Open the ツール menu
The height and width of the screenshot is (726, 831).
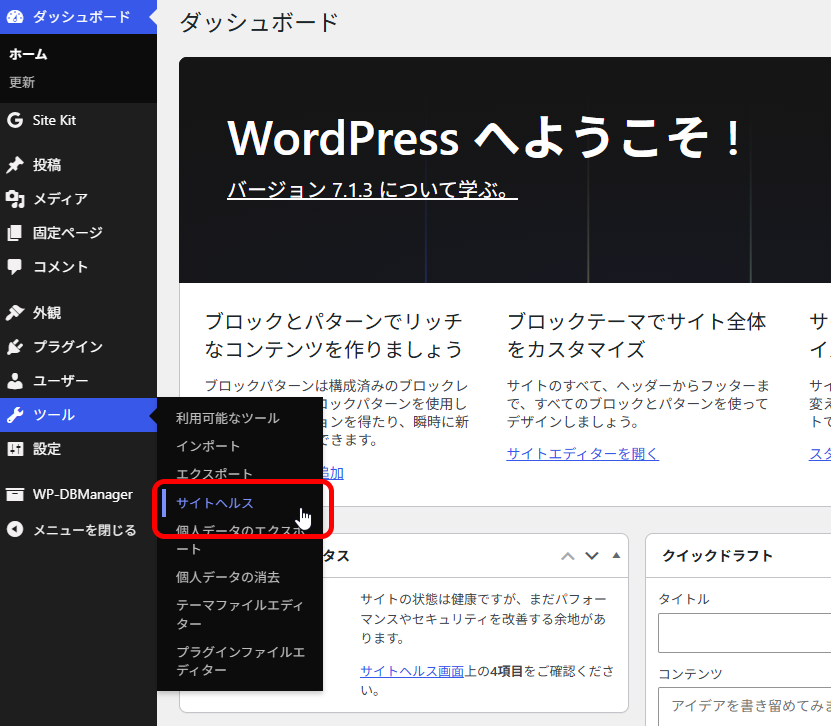[78, 415]
